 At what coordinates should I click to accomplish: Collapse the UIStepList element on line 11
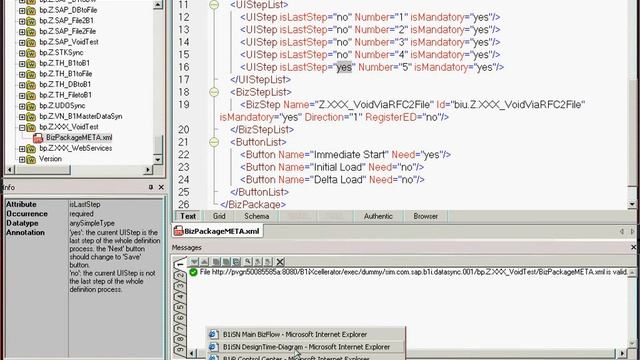(x=214, y=5)
